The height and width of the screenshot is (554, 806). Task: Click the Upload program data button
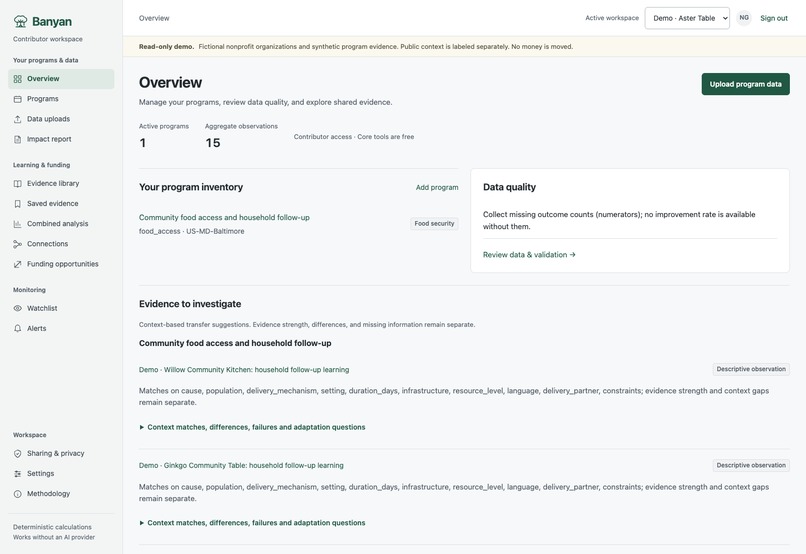pos(745,84)
